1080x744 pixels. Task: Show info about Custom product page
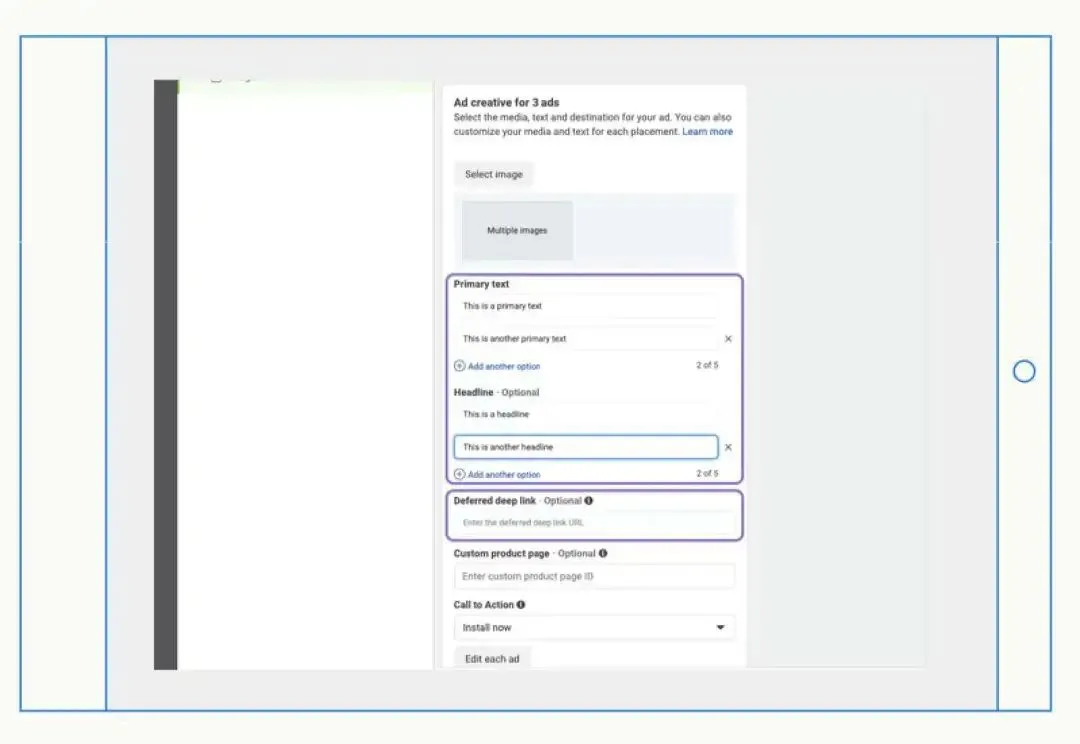[603, 553]
